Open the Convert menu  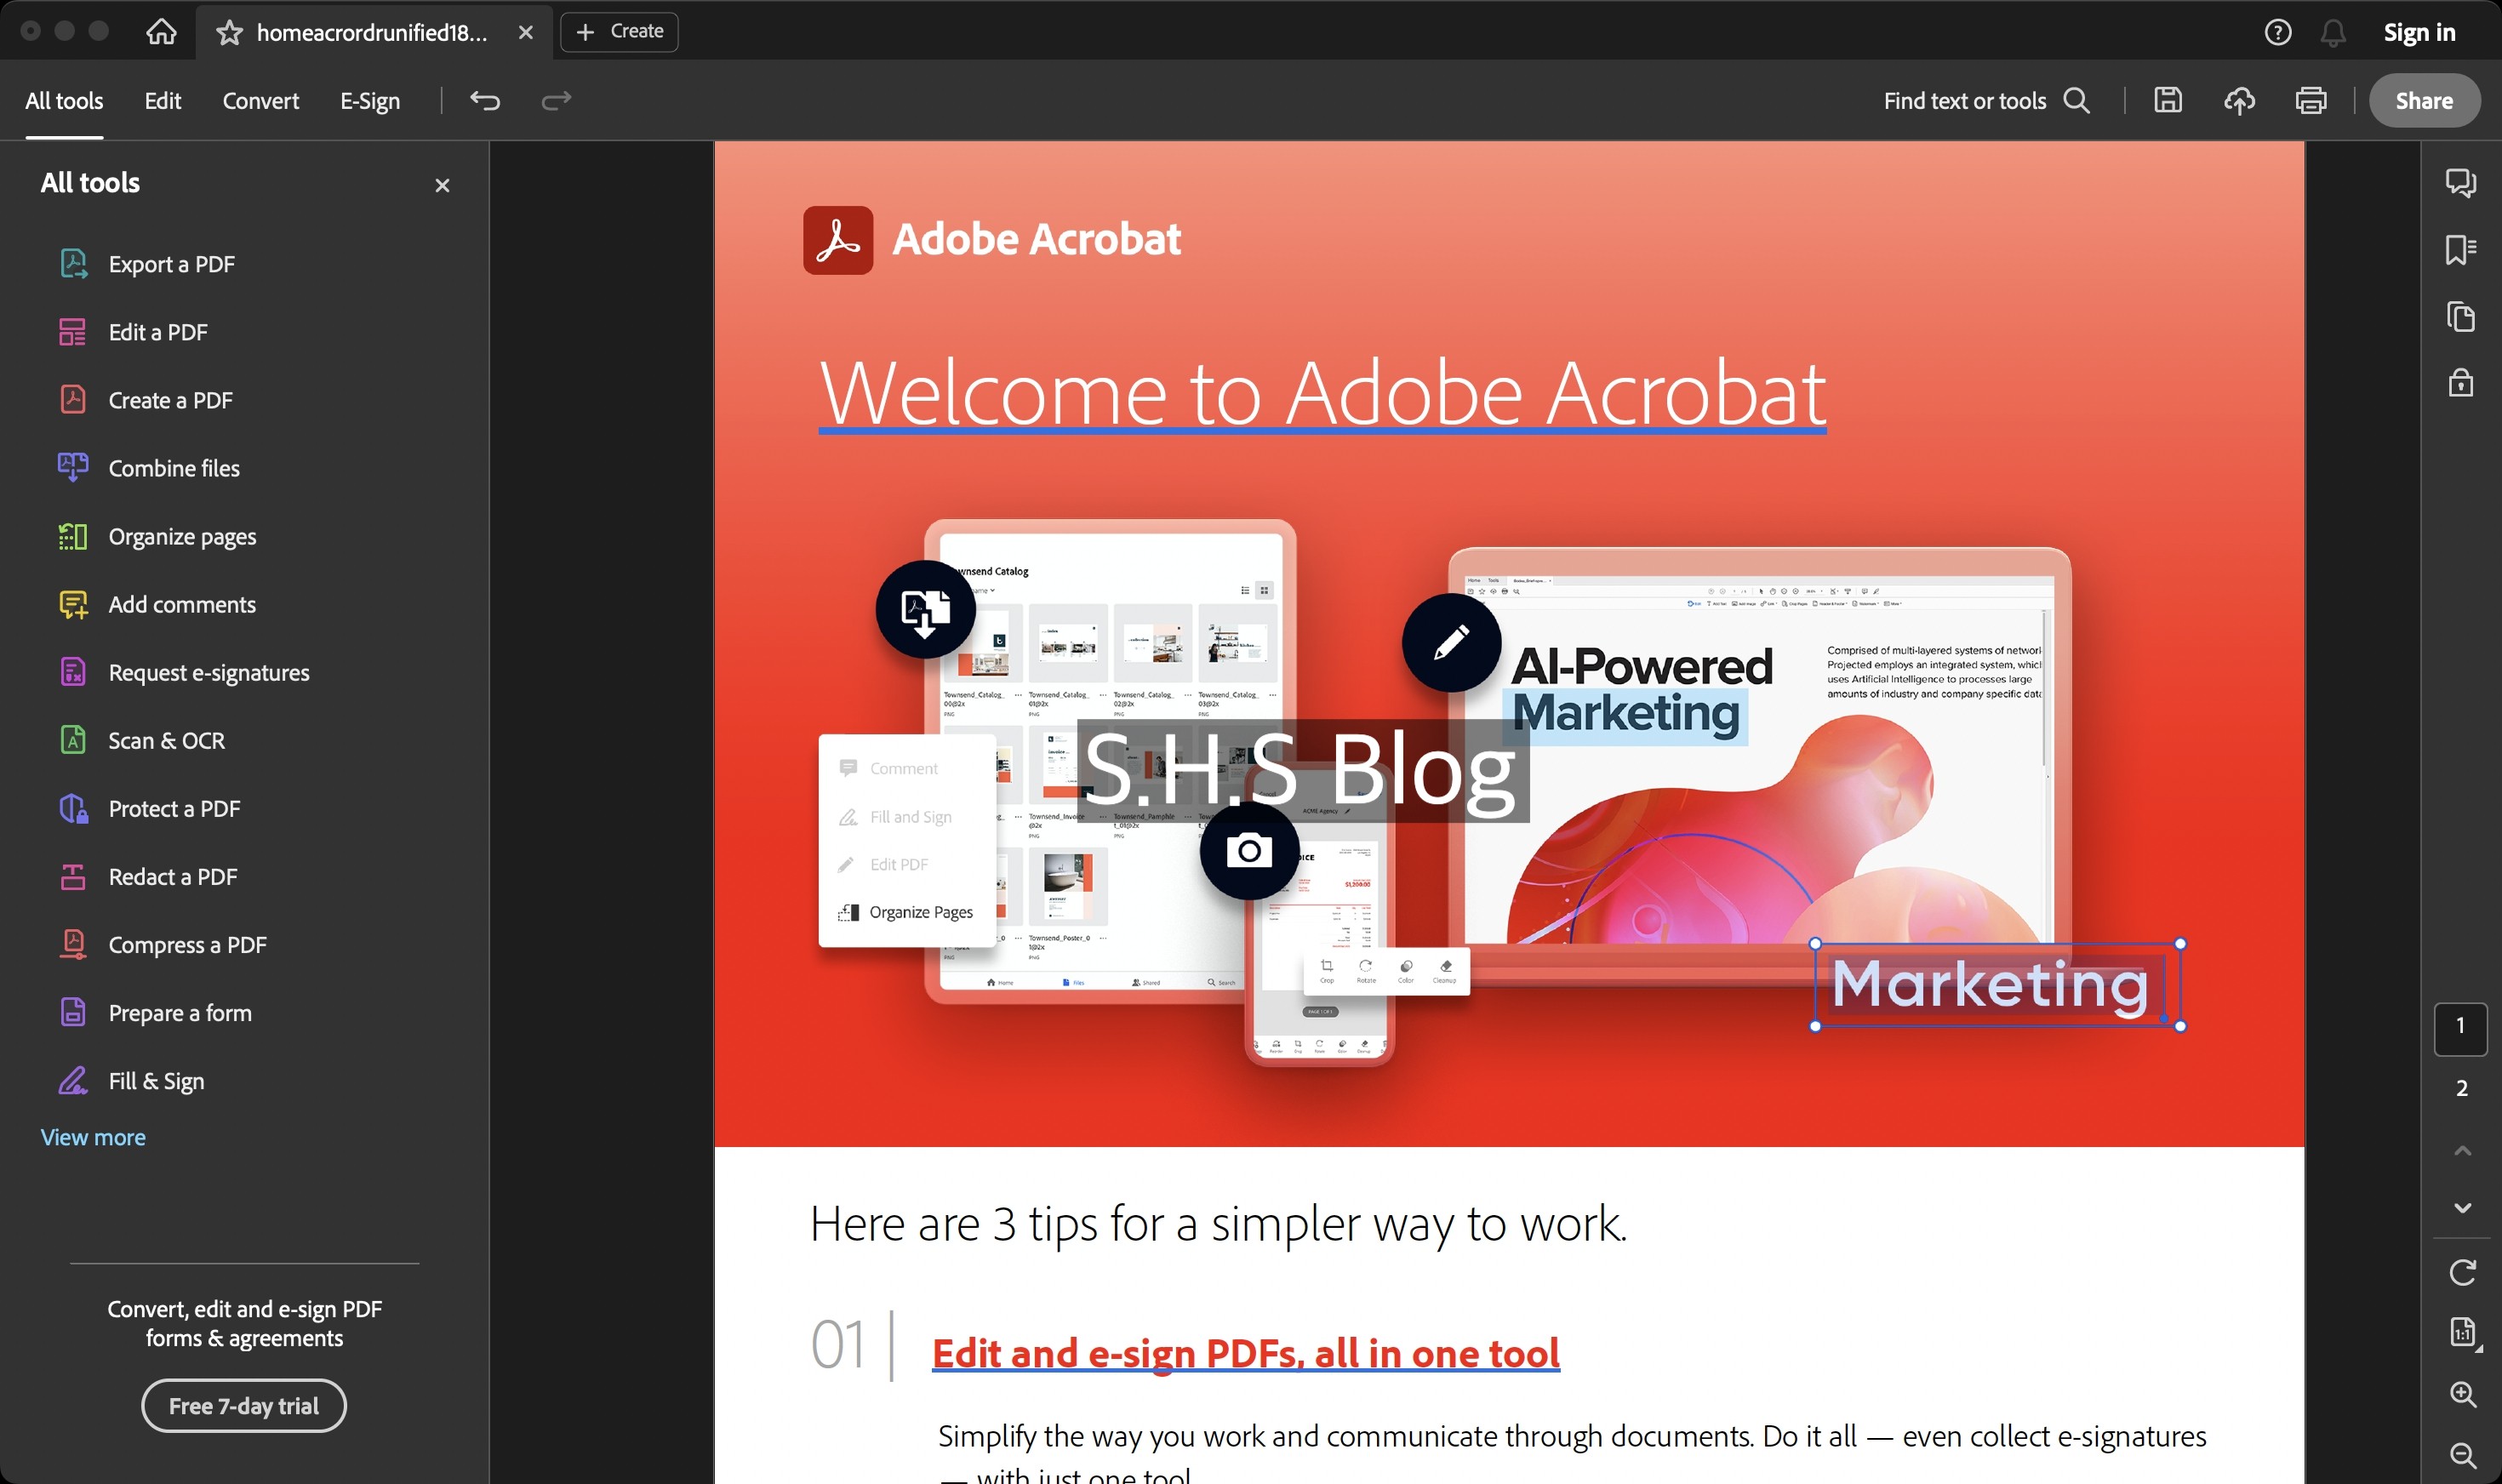260,100
